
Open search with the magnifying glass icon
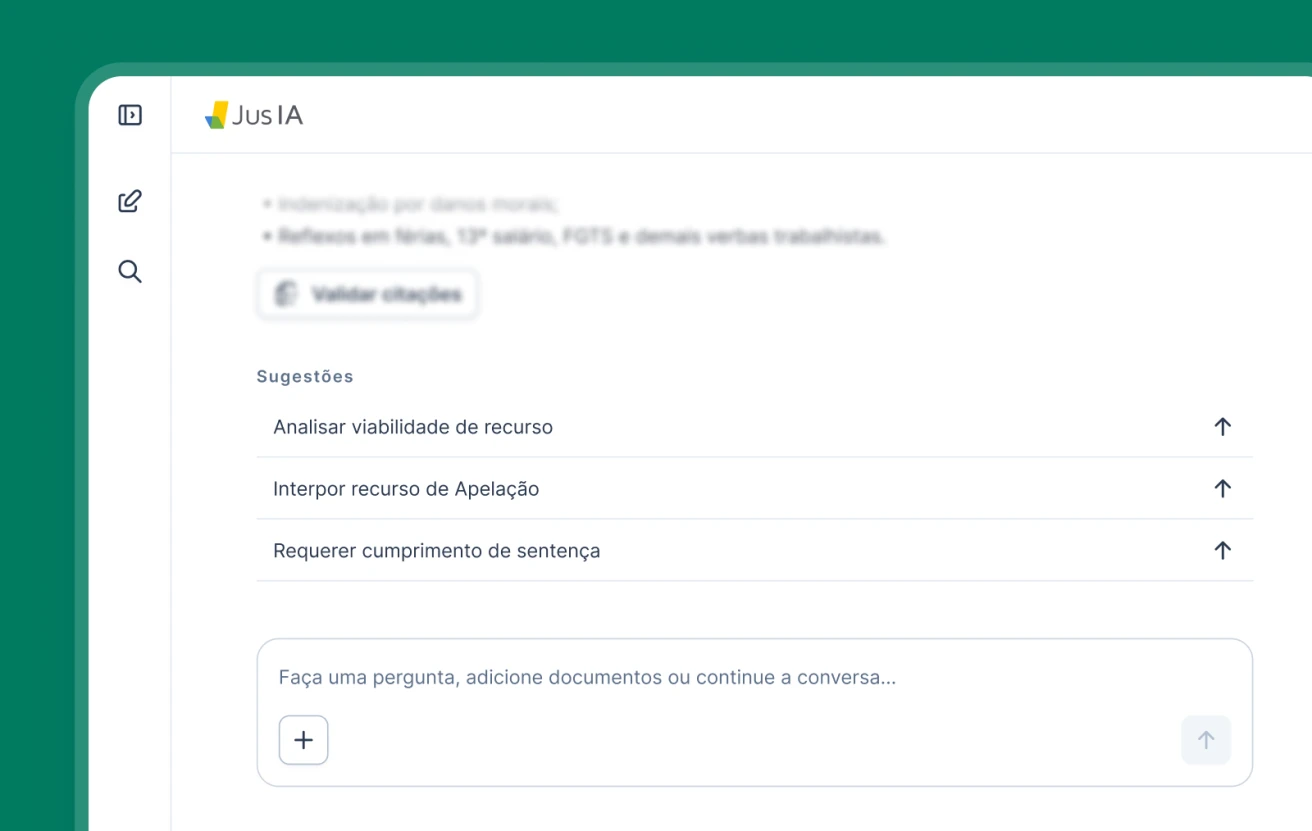pos(130,271)
